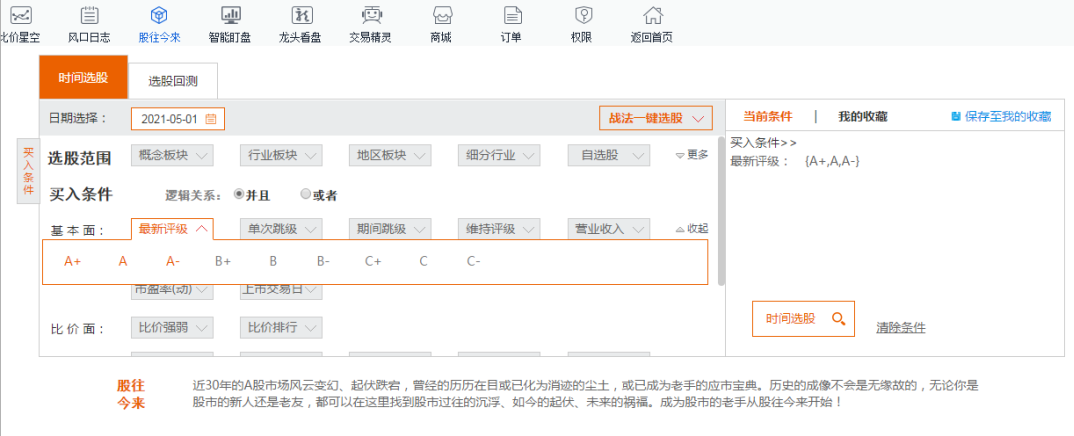This screenshot has width=1074, height=436.
Task: Expand 更多 stock range options
Action: [692, 155]
